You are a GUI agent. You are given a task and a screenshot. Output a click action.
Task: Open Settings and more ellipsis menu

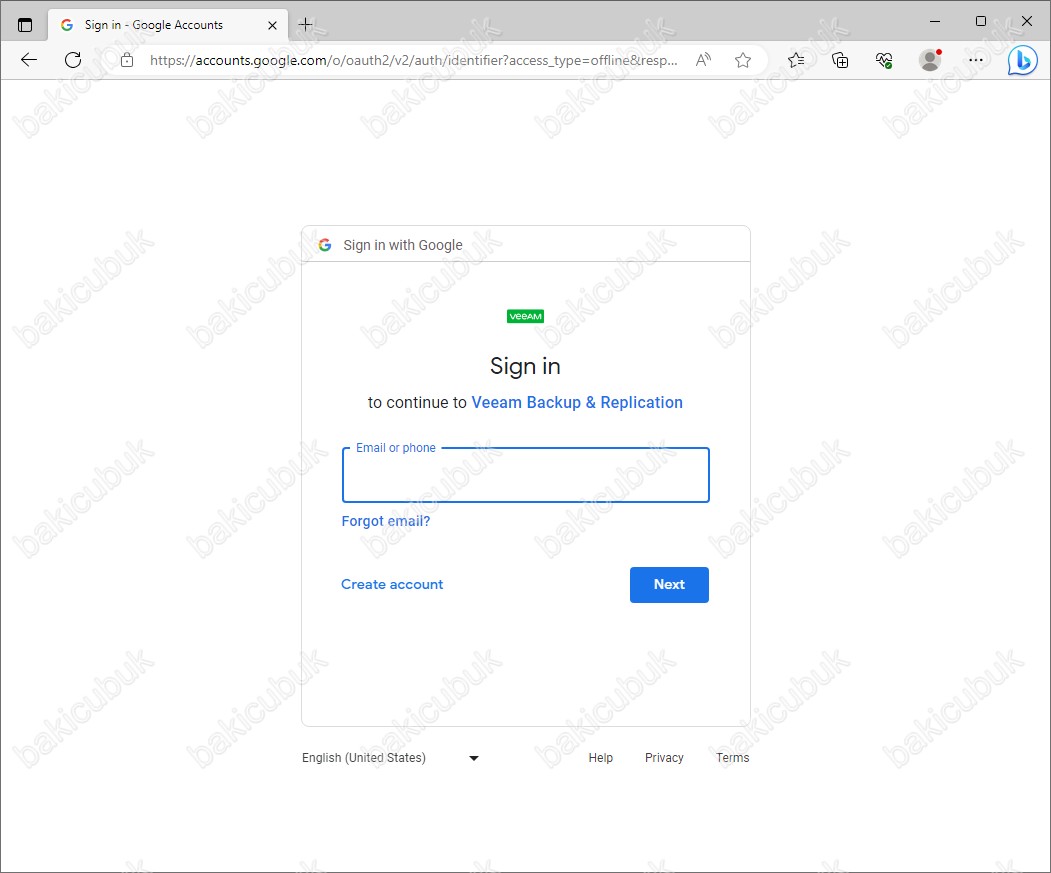976,60
